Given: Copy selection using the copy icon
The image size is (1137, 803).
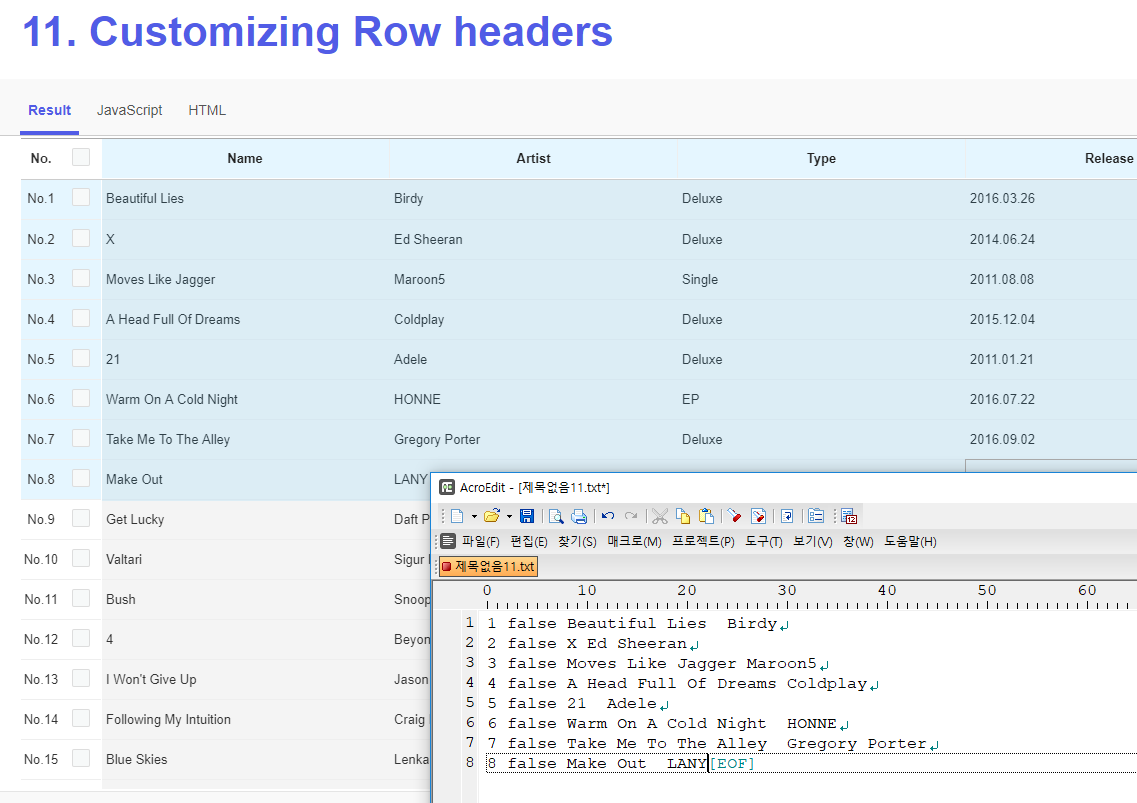Looking at the screenshot, I should tap(683, 515).
